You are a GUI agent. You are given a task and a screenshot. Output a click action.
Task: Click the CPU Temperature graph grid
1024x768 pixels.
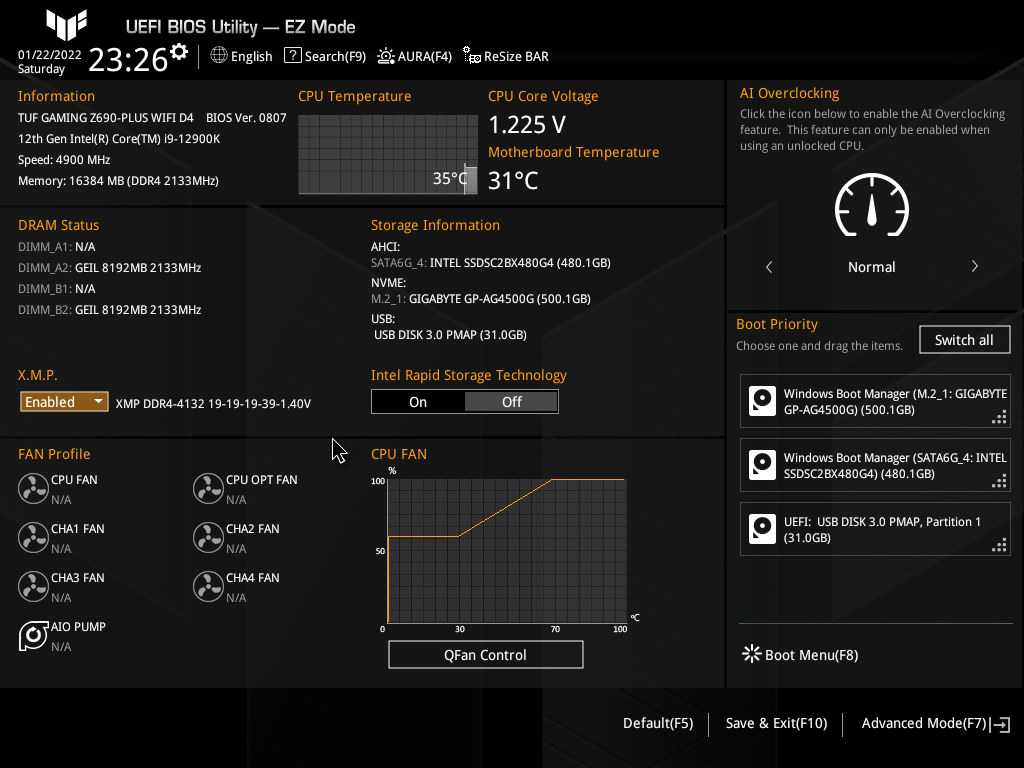388,155
